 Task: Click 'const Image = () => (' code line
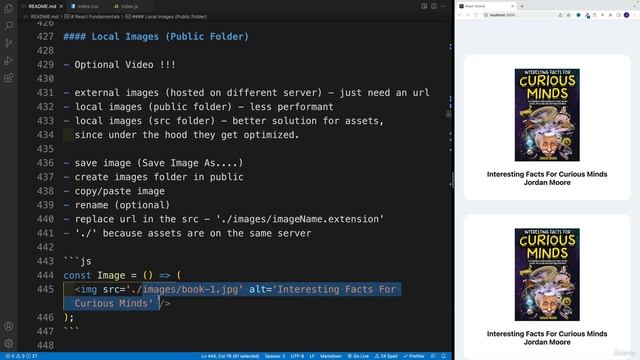click(122, 275)
